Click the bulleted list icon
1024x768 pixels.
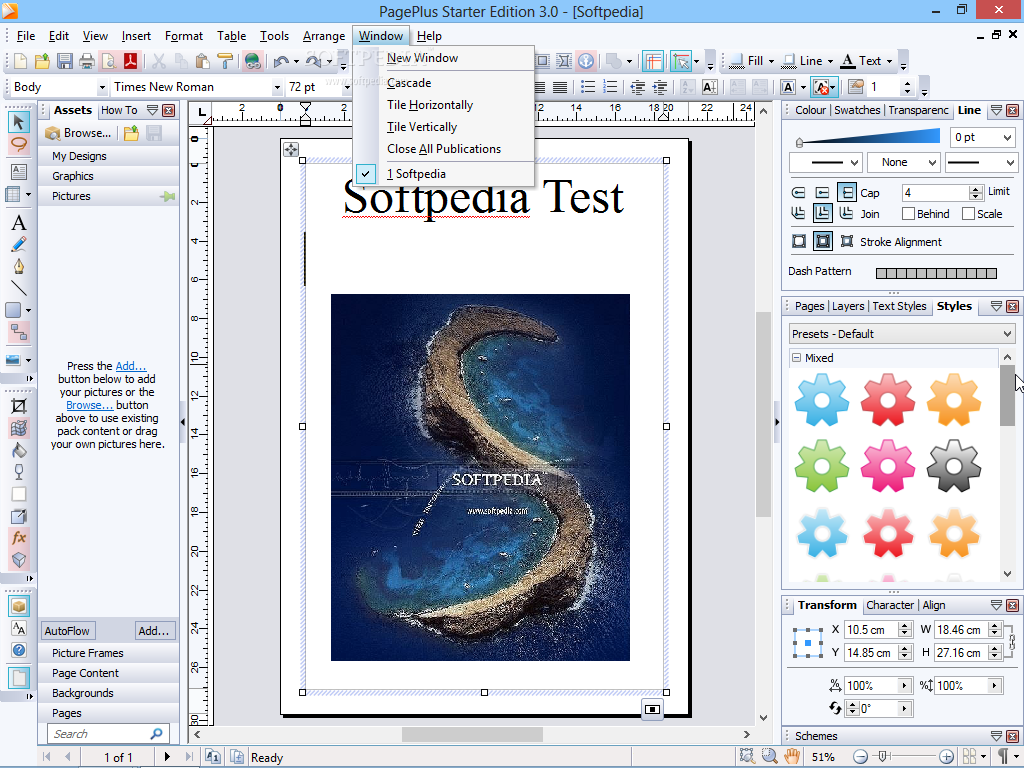(x=588, y=87)
